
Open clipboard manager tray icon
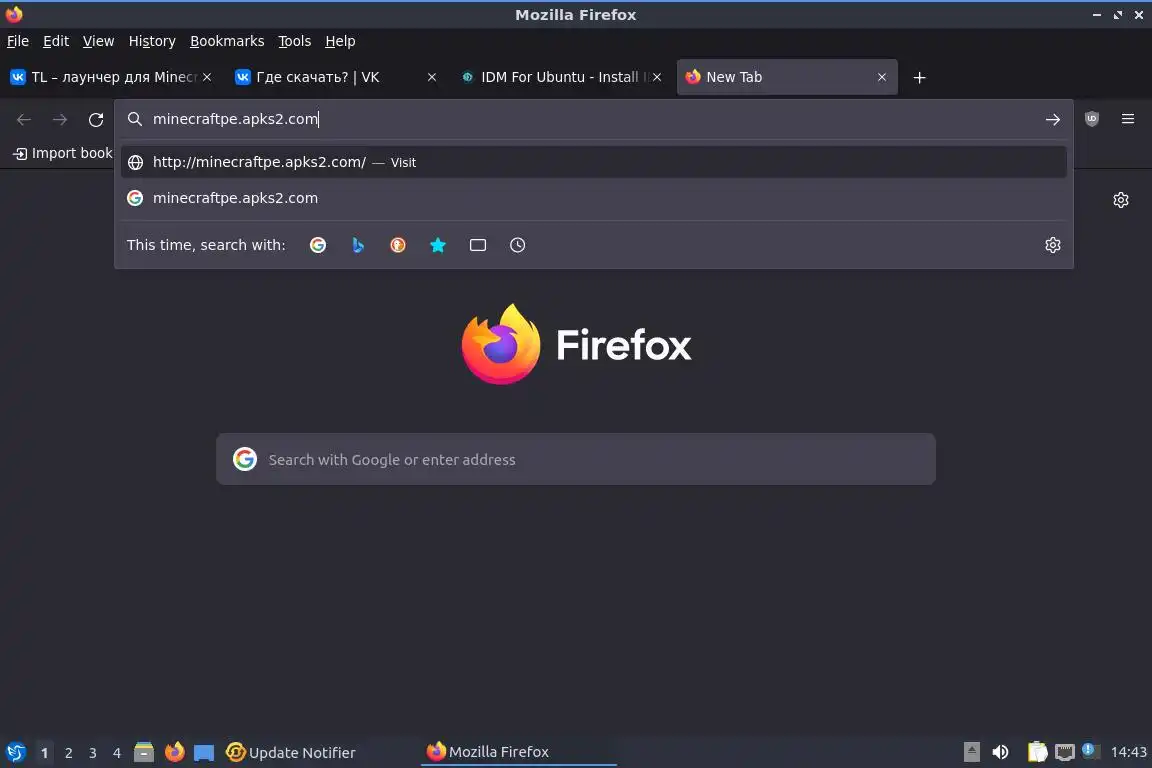1037,752
